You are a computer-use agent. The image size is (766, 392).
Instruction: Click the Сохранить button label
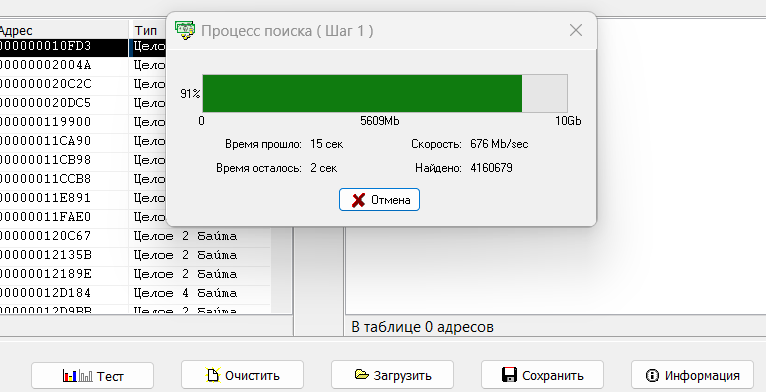(x=553, y=376)
